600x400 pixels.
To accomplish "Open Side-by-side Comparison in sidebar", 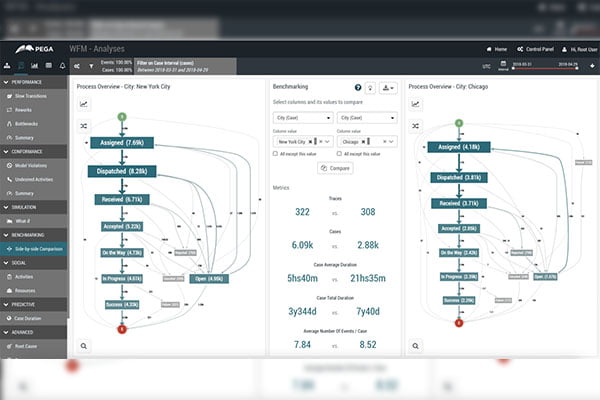I will click(38, 248).
